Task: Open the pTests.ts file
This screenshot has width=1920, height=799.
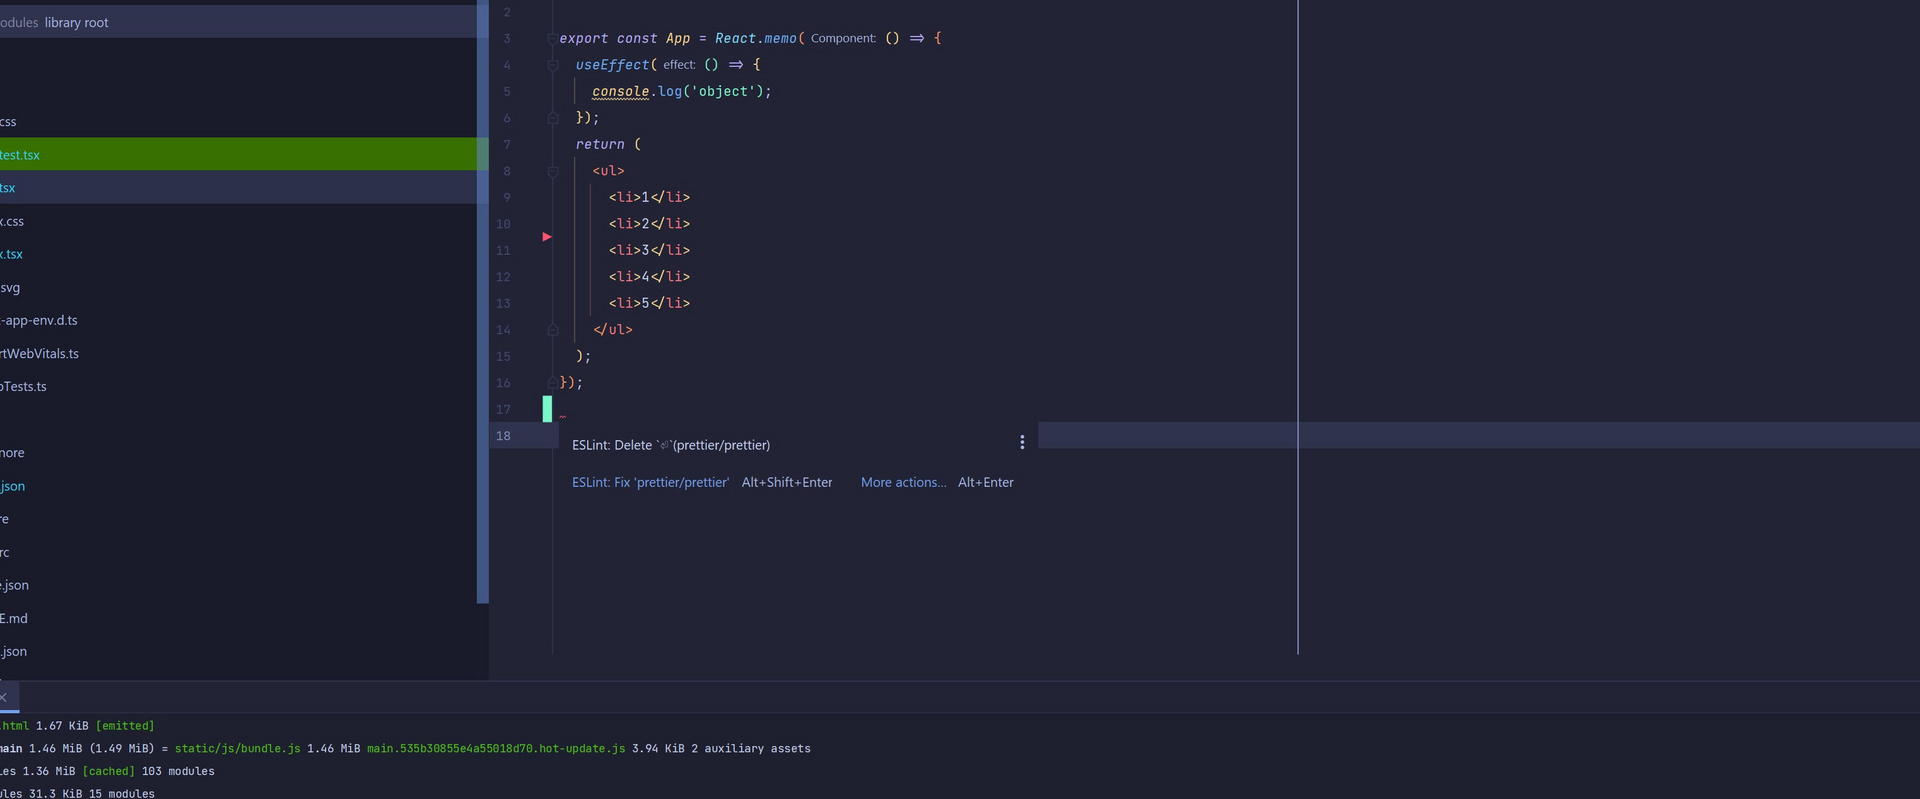Action: 23,386
